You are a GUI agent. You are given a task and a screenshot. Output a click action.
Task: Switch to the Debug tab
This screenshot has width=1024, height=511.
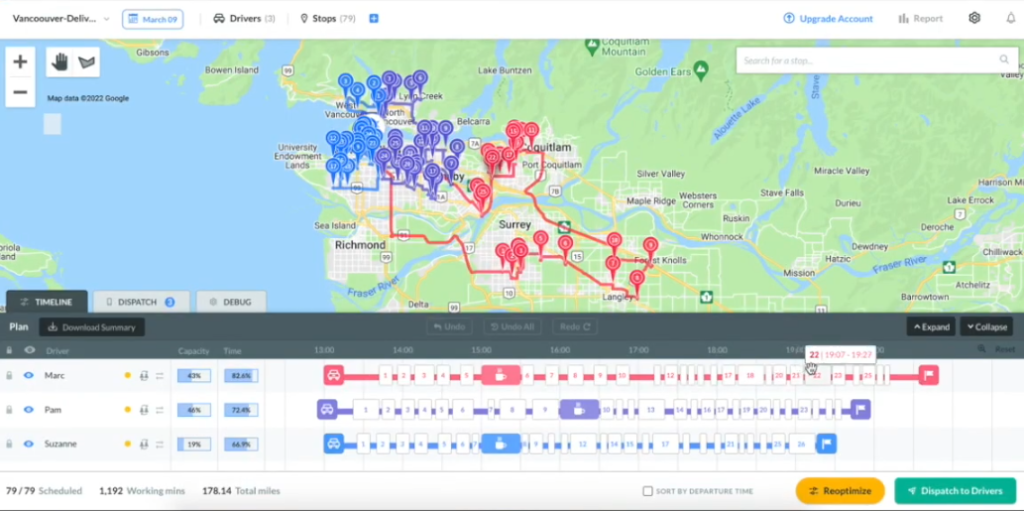[231, 302]
